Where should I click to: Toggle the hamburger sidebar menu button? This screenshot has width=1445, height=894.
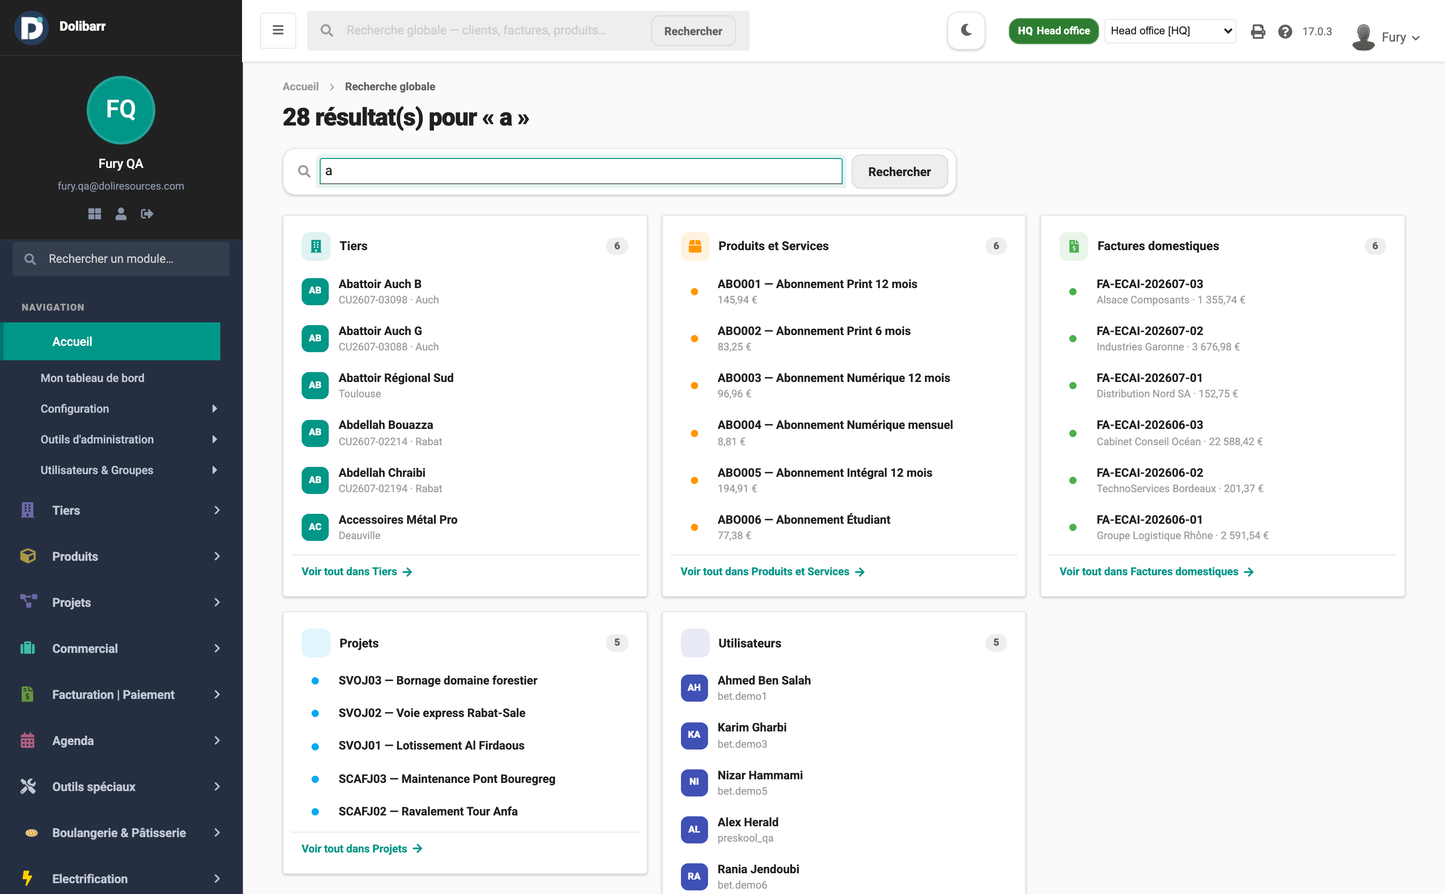click(278, 30)
